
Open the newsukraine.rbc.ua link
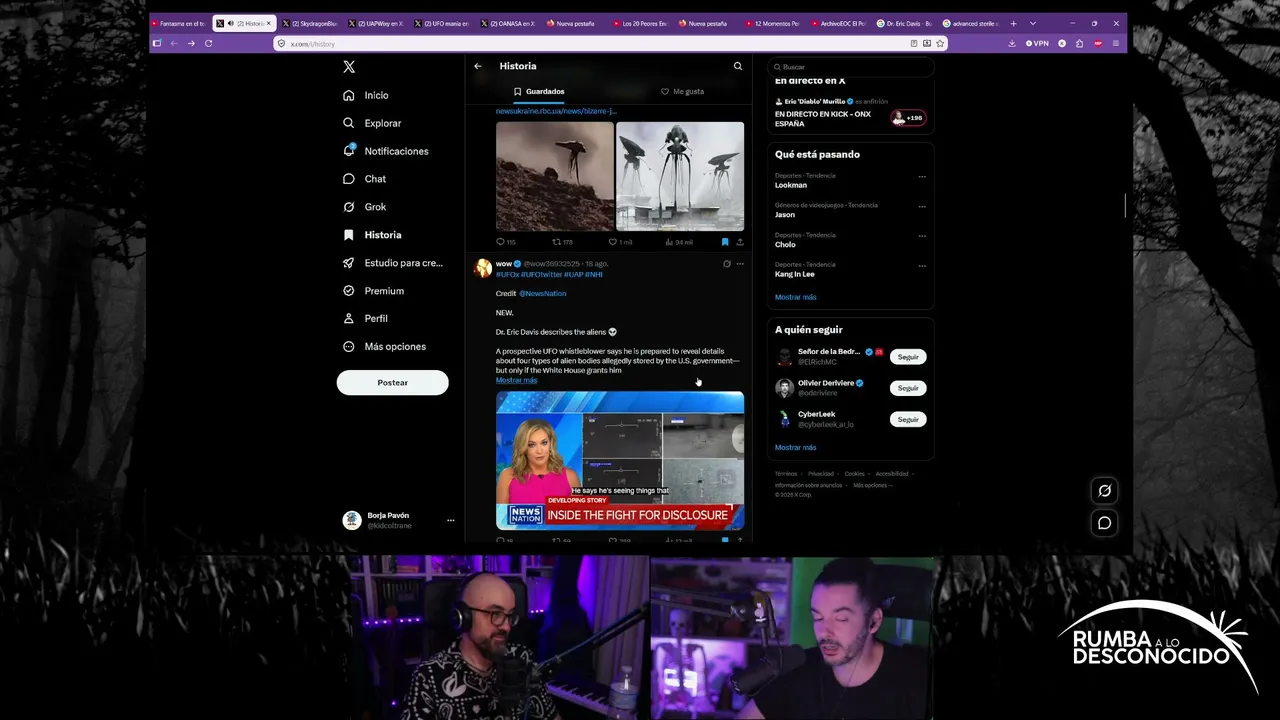[556, 111]
